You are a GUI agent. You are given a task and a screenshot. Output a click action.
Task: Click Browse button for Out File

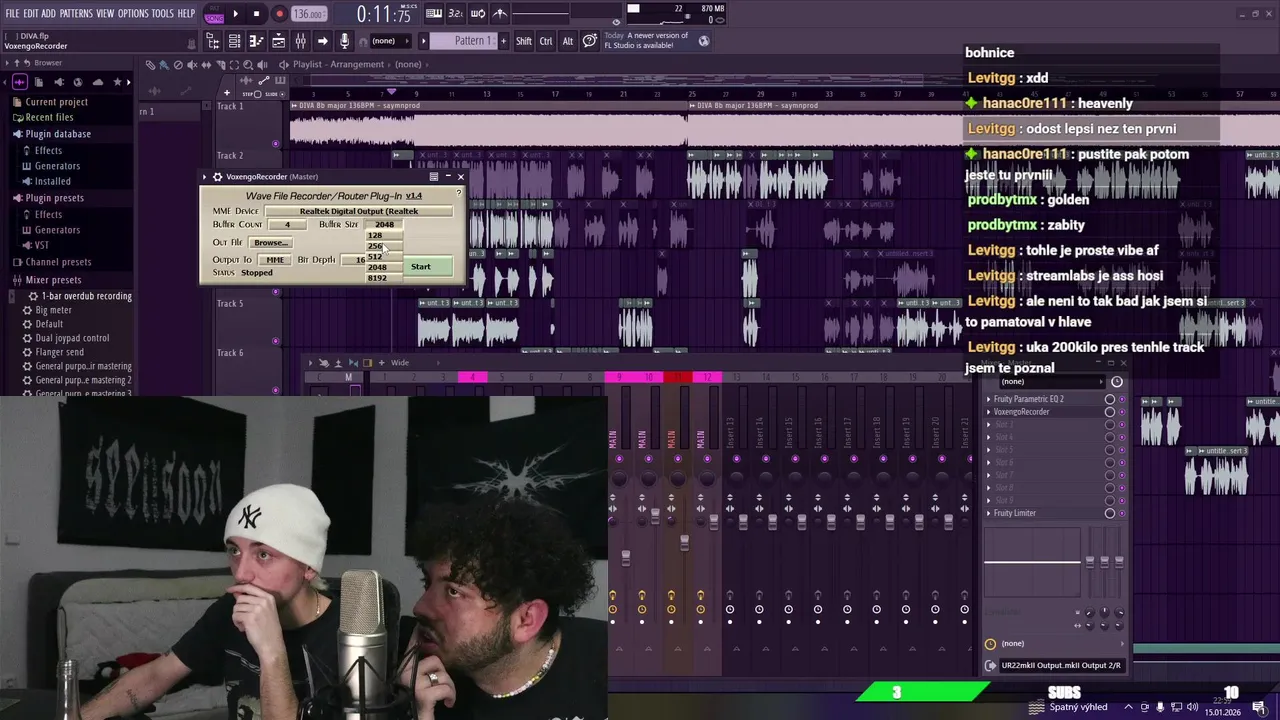pos(270,243)
